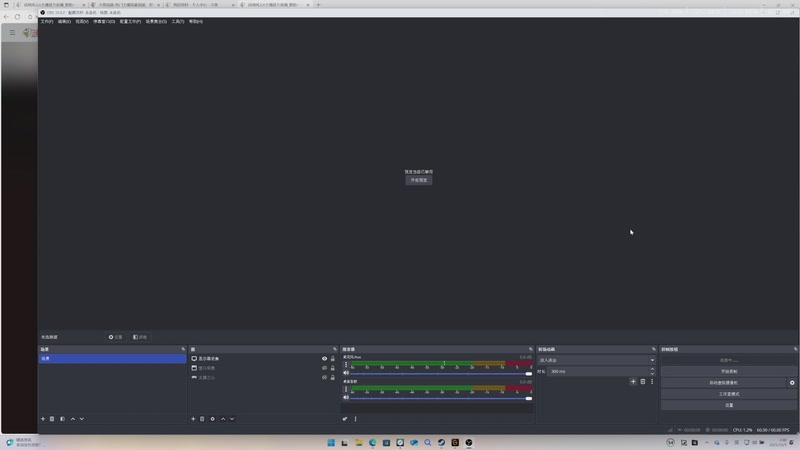
Task: Click the browser refresh button behind OBS
Action: 17,17
